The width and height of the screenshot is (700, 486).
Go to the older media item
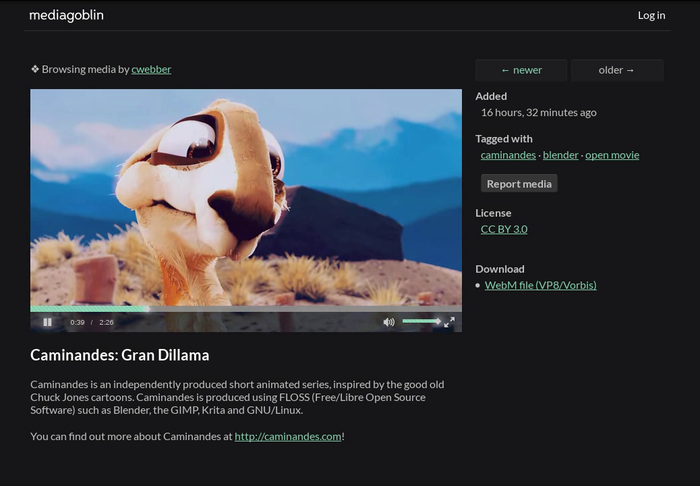(616, 70)
